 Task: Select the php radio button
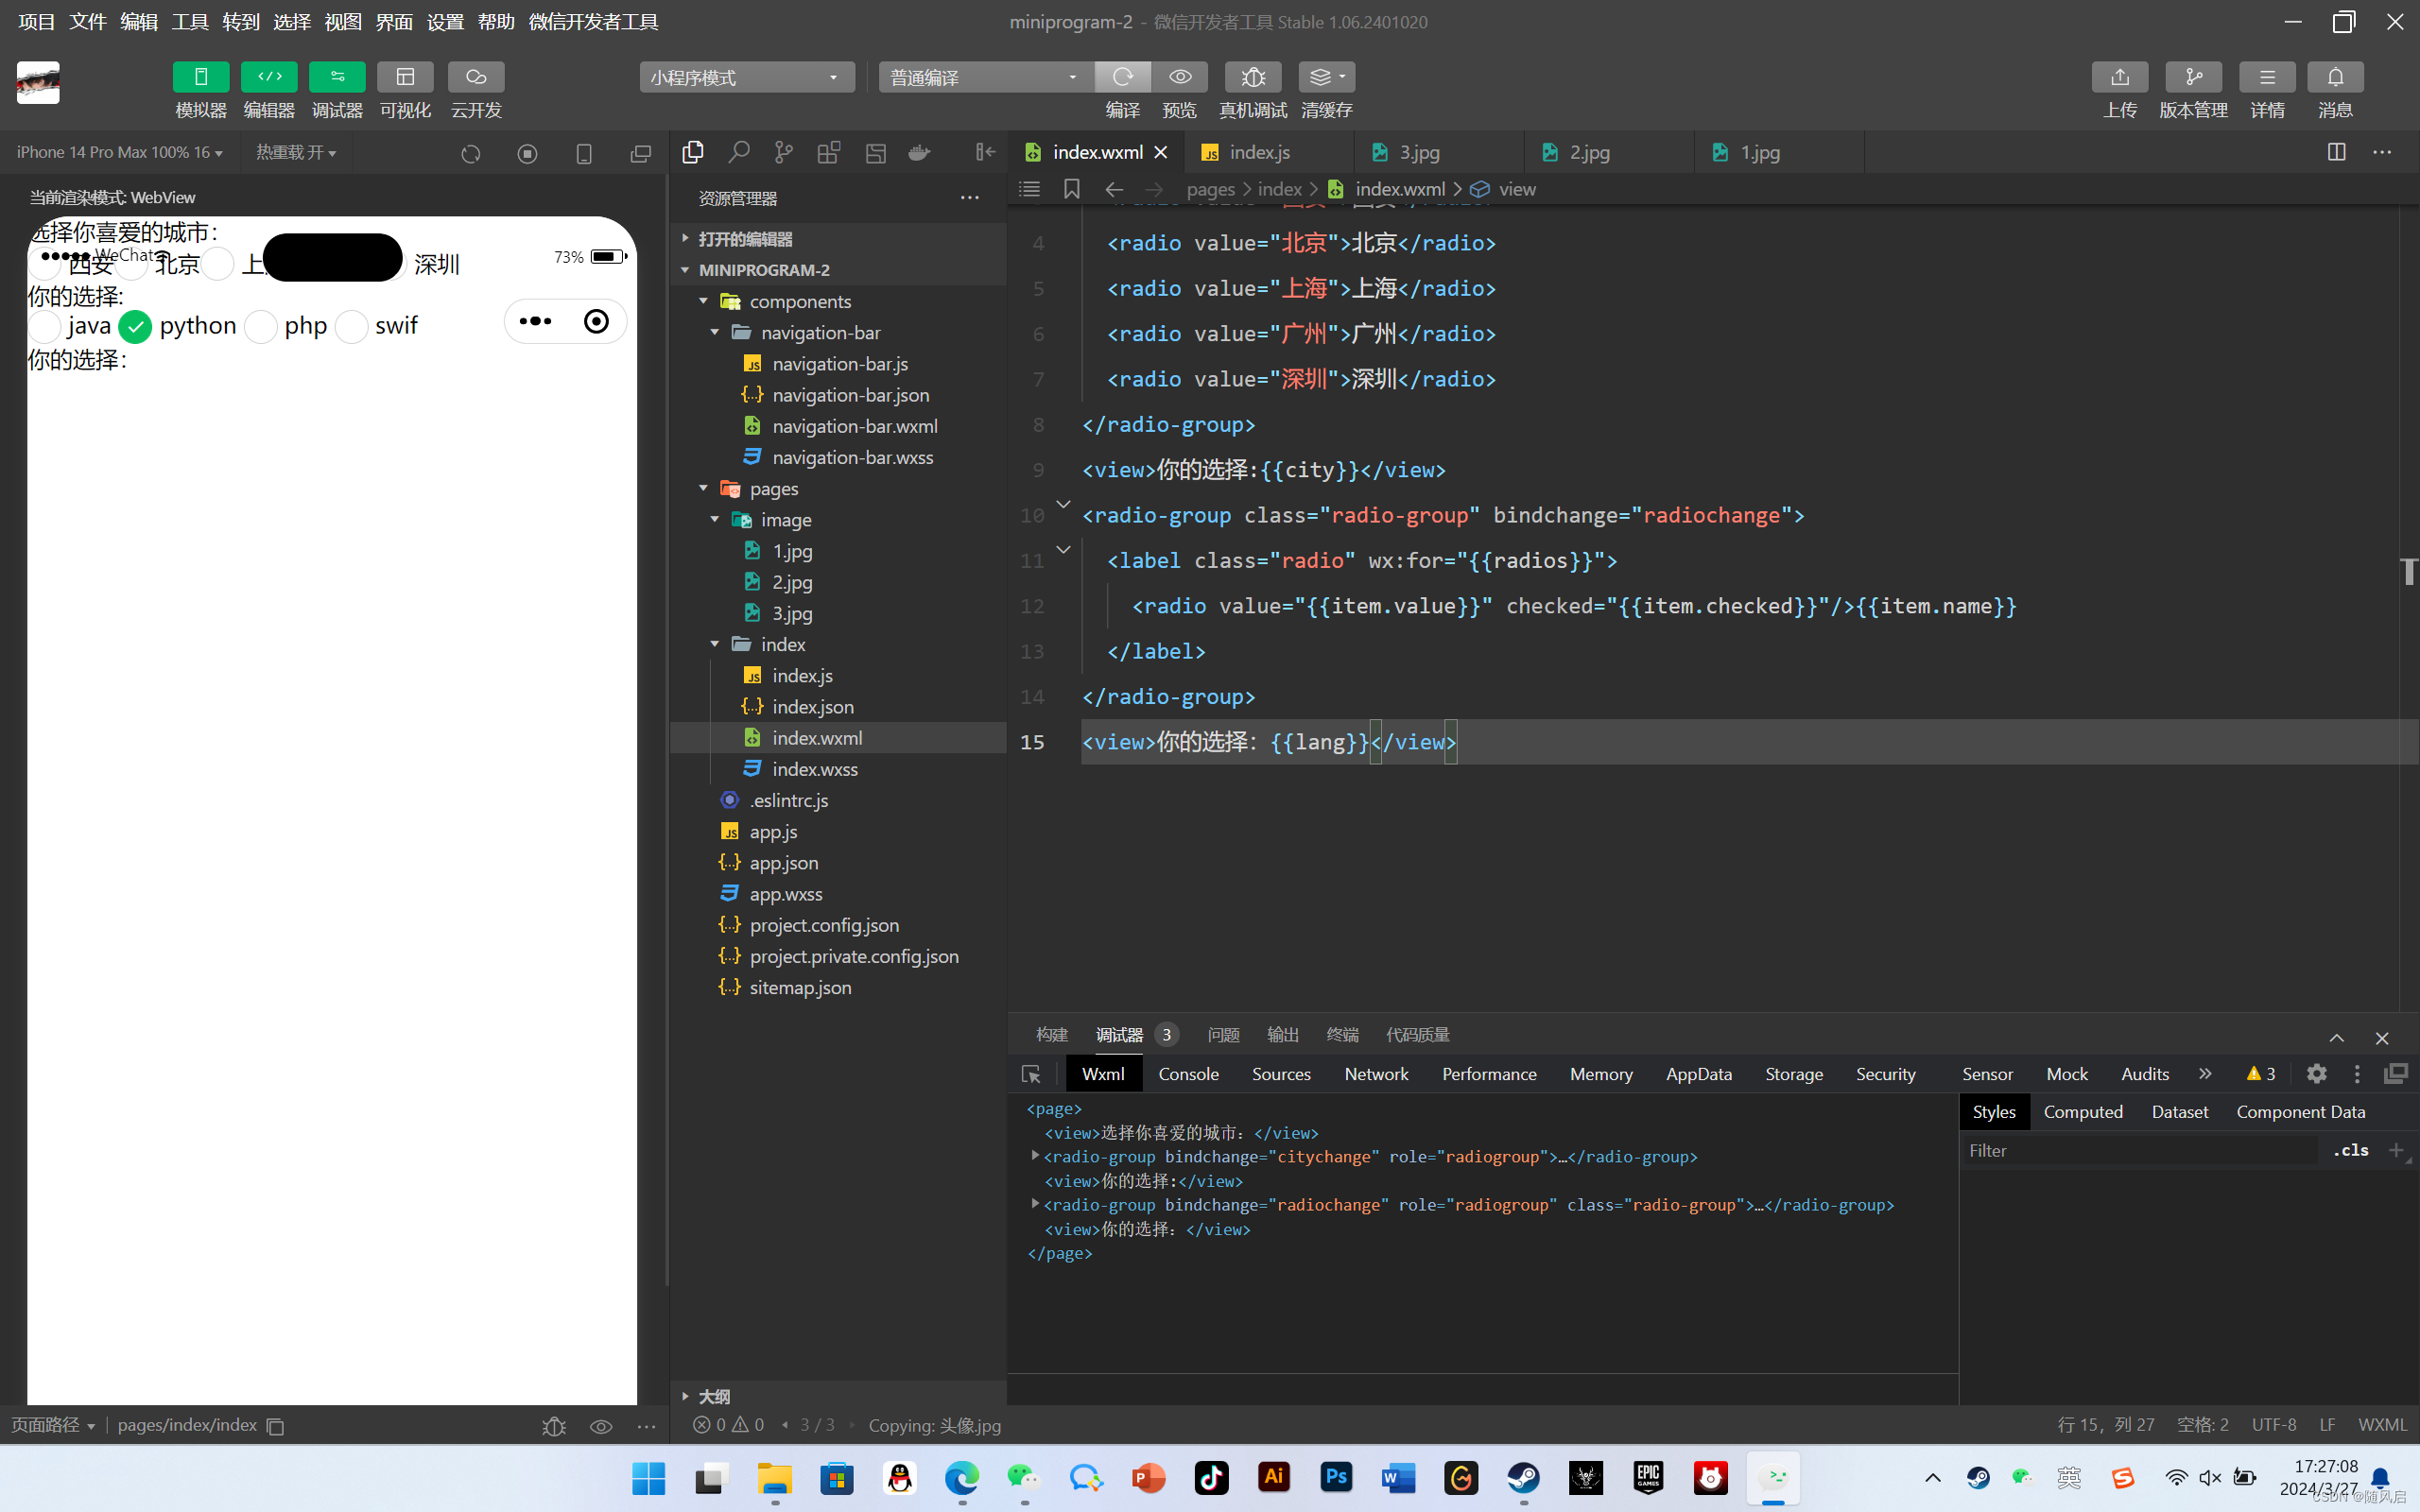(261, 327)
